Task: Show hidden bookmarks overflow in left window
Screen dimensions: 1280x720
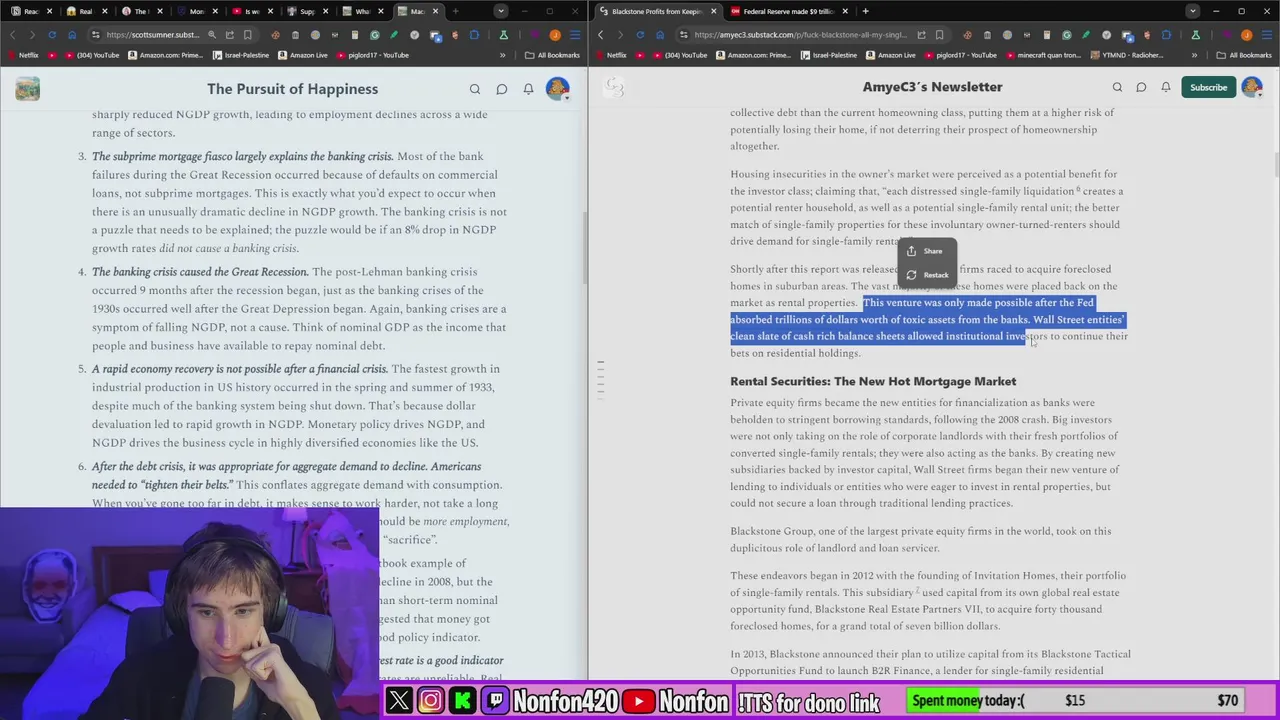Action: click(x=502, y=55)
